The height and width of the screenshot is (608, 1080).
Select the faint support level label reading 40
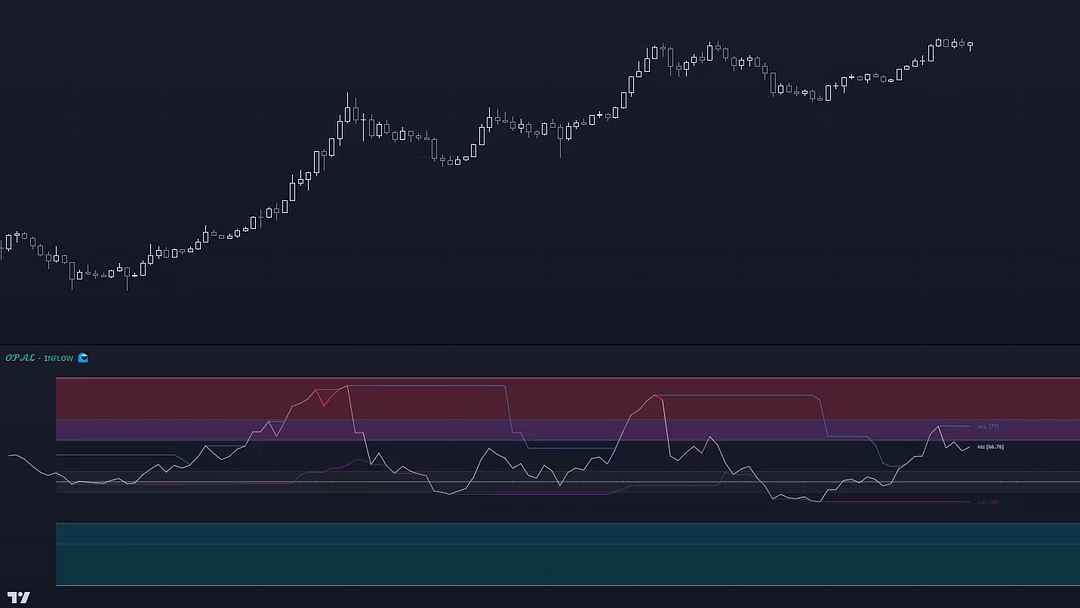(x=988, y=502)
